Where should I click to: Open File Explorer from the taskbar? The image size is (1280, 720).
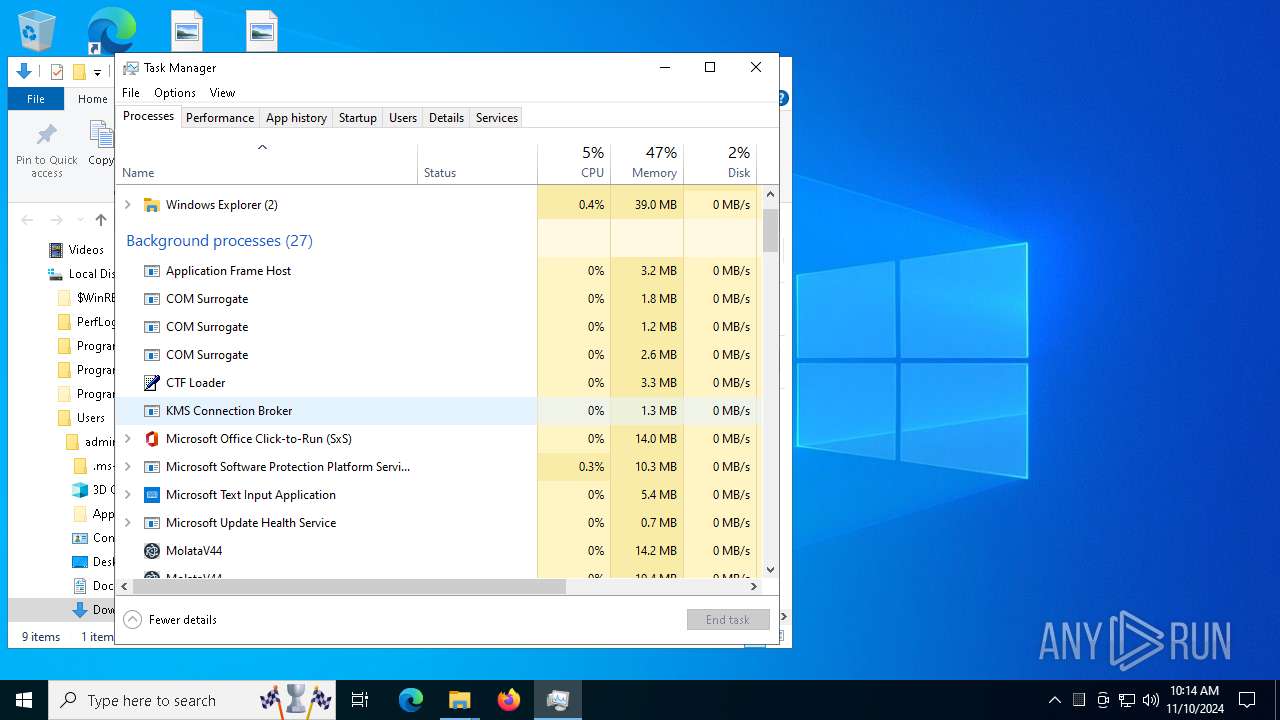point(459,700)
